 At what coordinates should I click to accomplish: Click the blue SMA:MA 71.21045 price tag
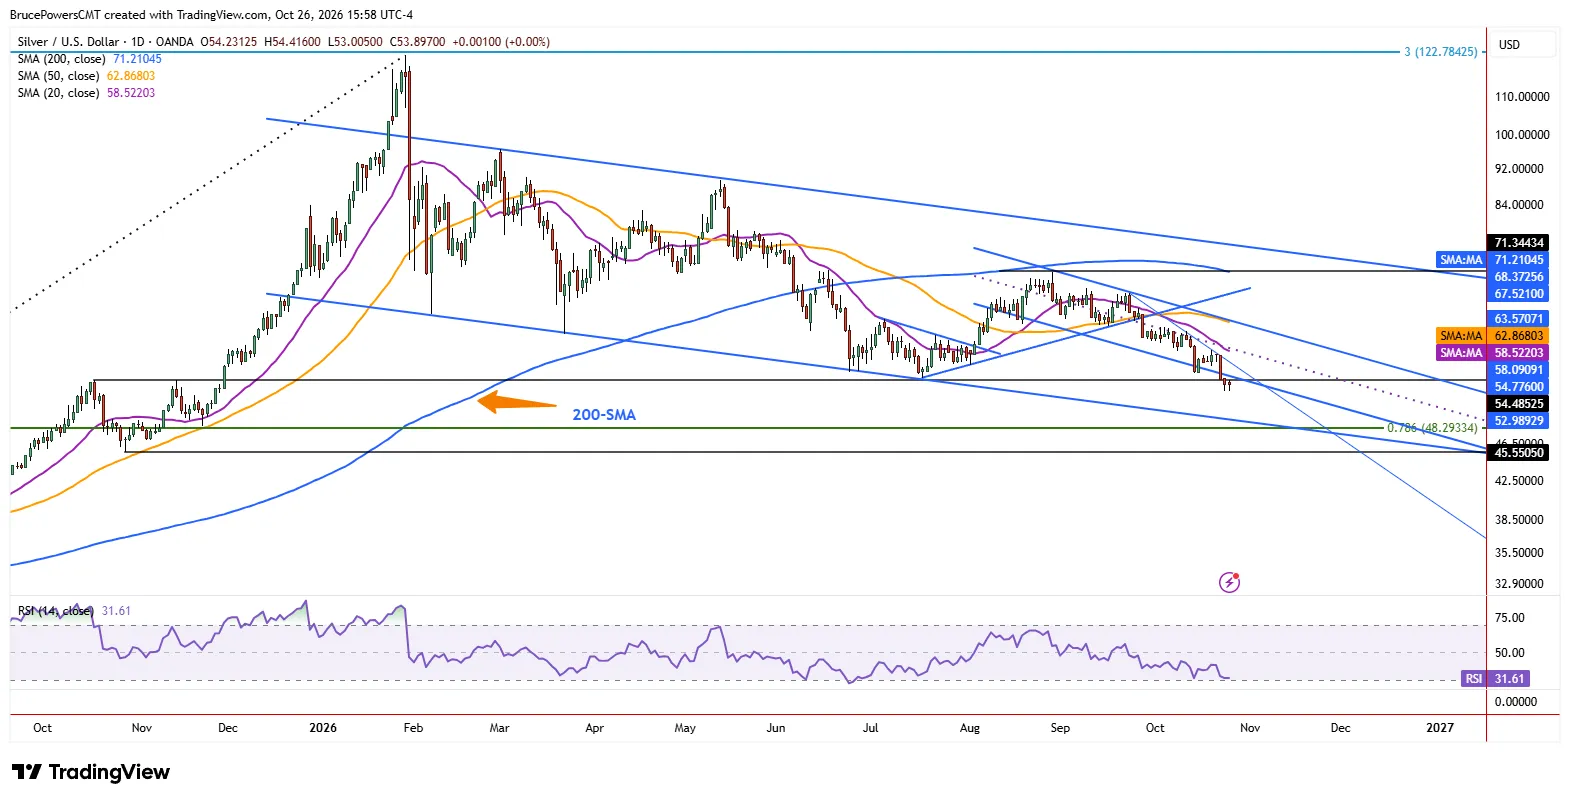coord(1492,260)
